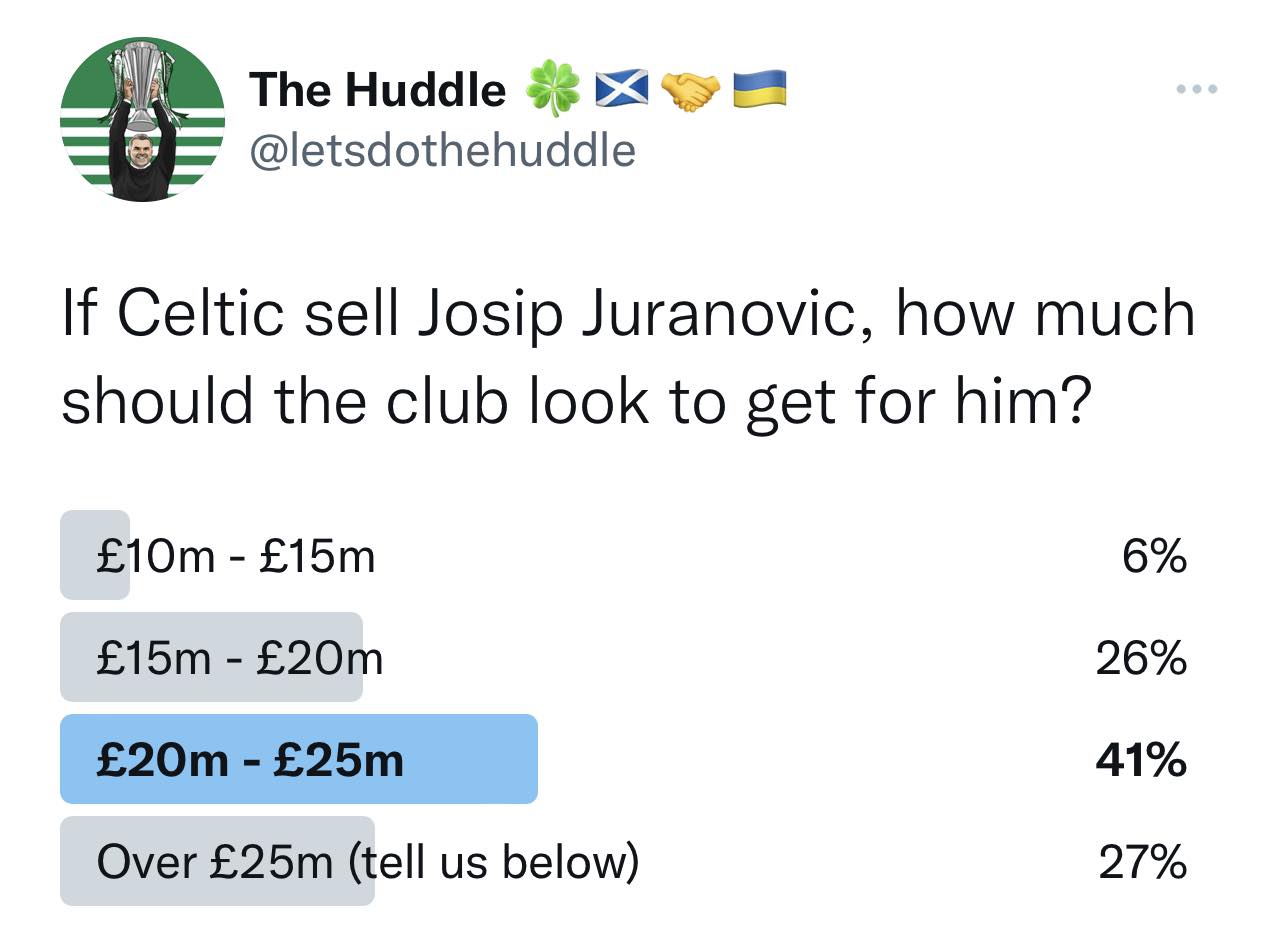1284x925 pixels.
Task: Click the tweet line ending "for him?"
Action: 573,402
